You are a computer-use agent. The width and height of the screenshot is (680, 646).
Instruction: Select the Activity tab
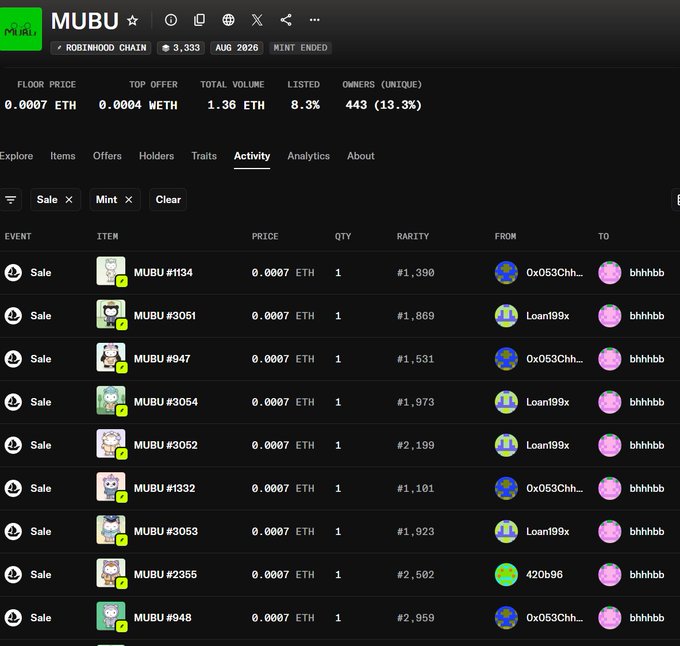pos(252,156)
